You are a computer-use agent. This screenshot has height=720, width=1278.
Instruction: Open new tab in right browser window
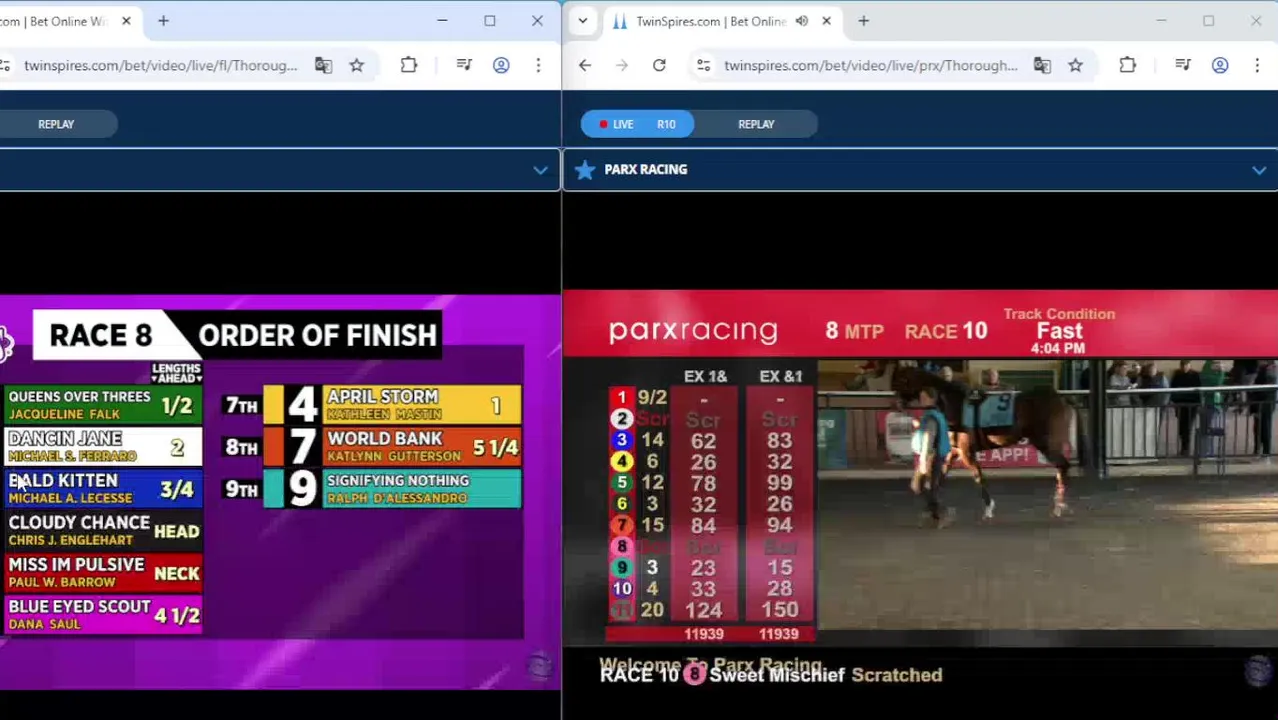[x=863, y=21]
